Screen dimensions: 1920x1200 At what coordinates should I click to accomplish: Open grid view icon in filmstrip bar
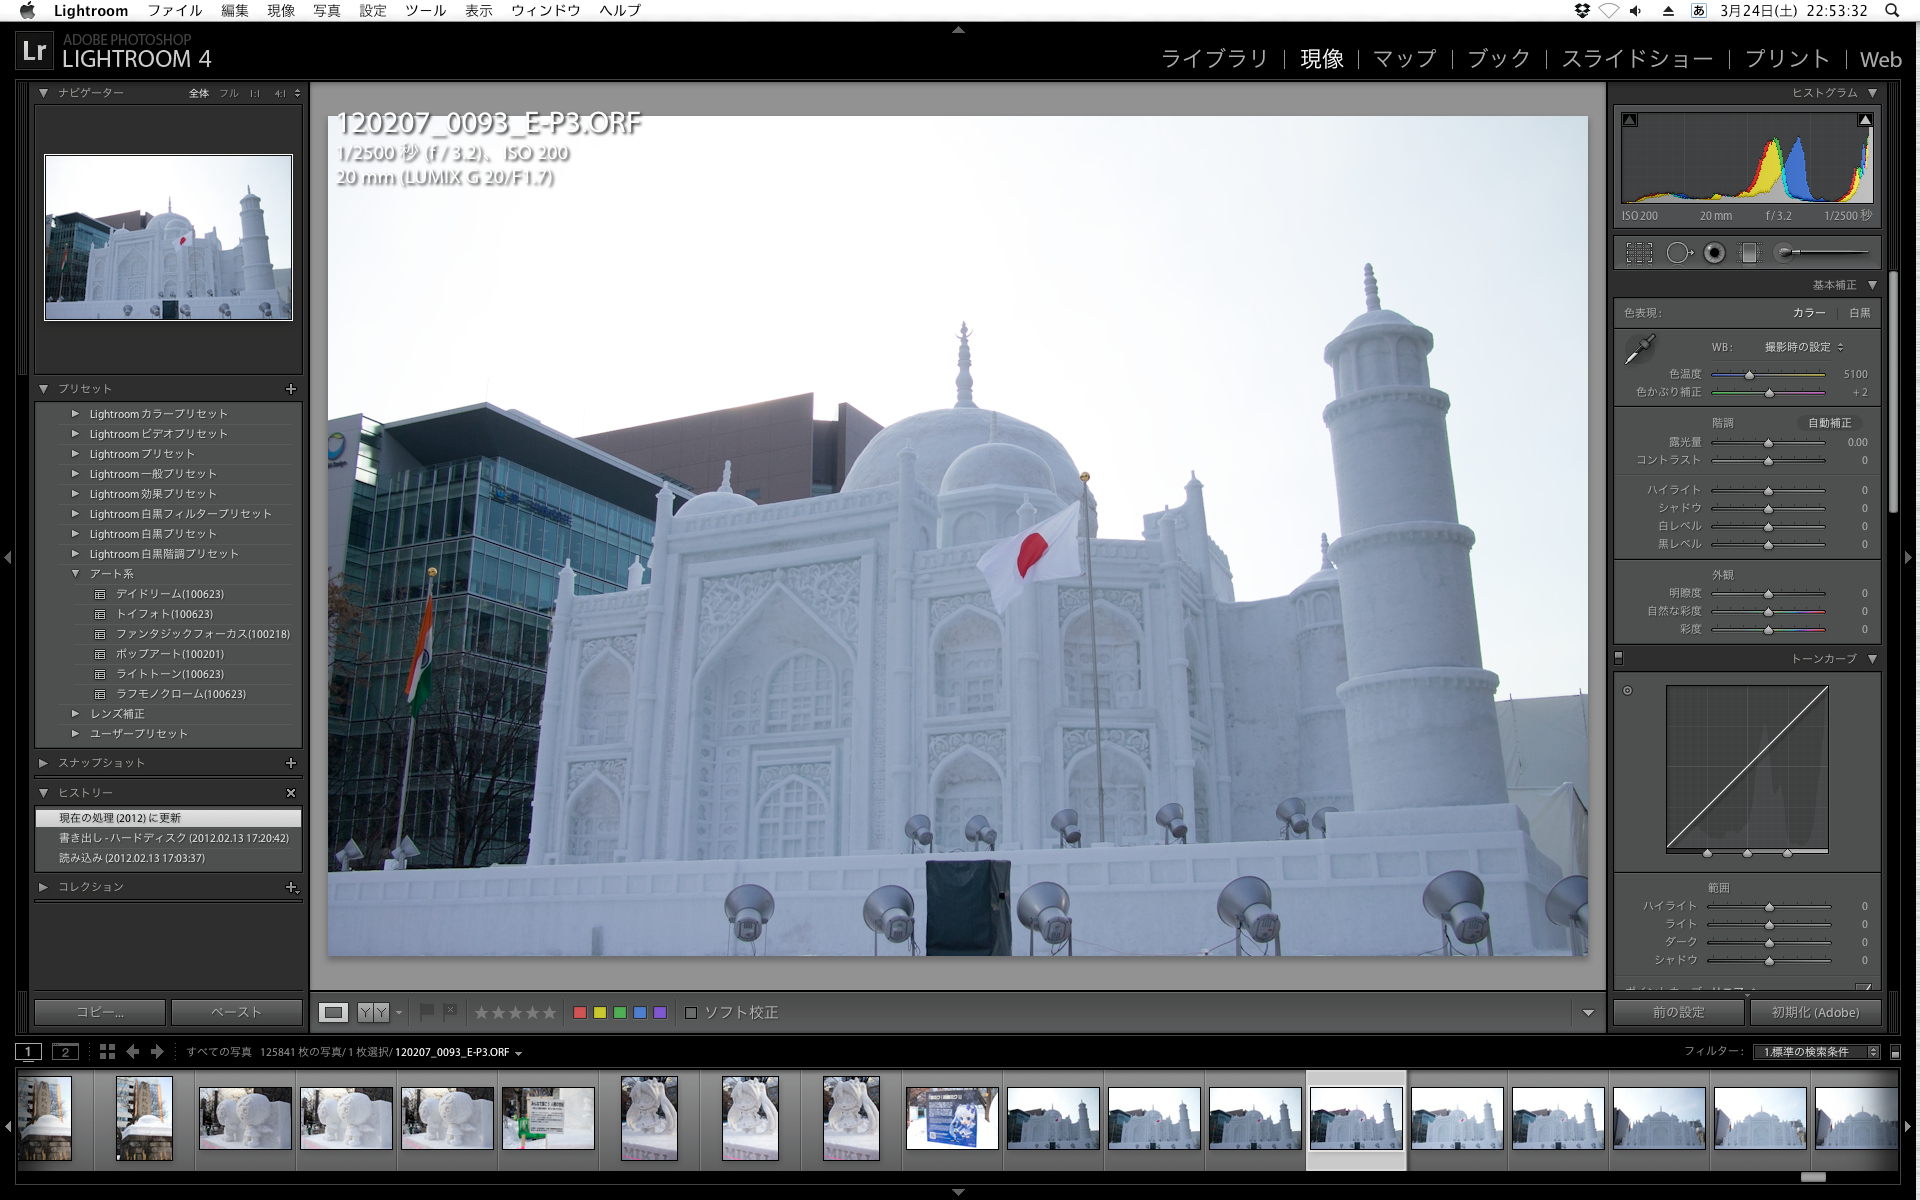coord(107,1051)
